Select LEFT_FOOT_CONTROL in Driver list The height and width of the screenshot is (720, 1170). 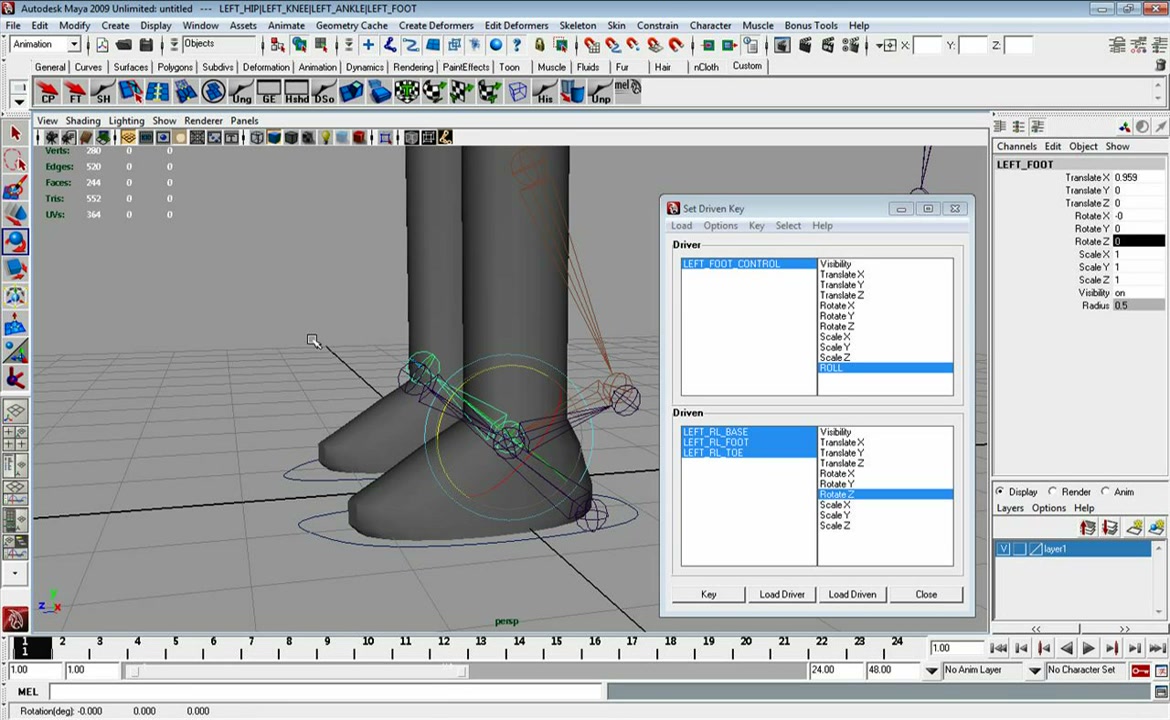(x=748, y=264)
